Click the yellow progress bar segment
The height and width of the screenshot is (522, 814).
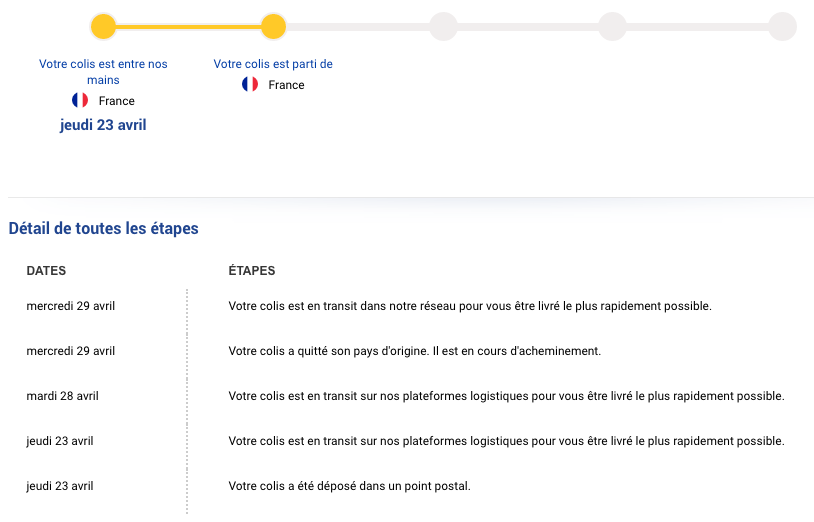(188, 26)
